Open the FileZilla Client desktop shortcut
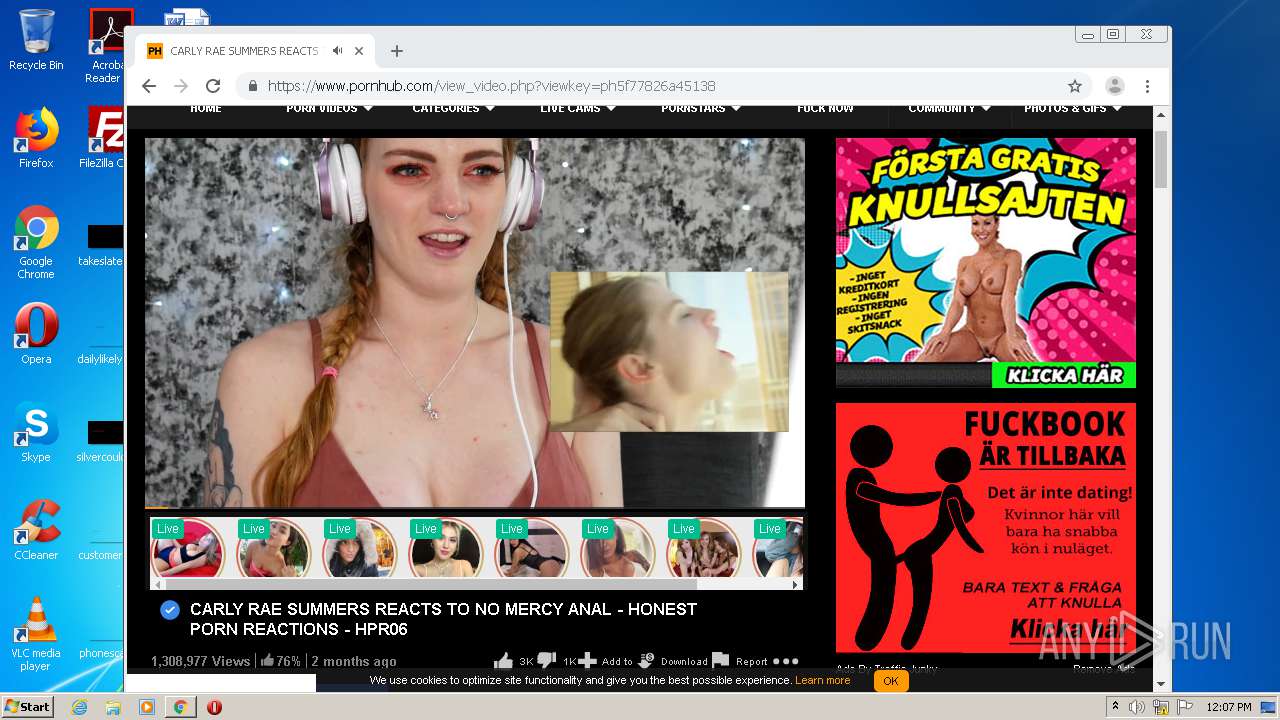The width and height of the screenshot is (1280, 720). (x=104, y=138)
